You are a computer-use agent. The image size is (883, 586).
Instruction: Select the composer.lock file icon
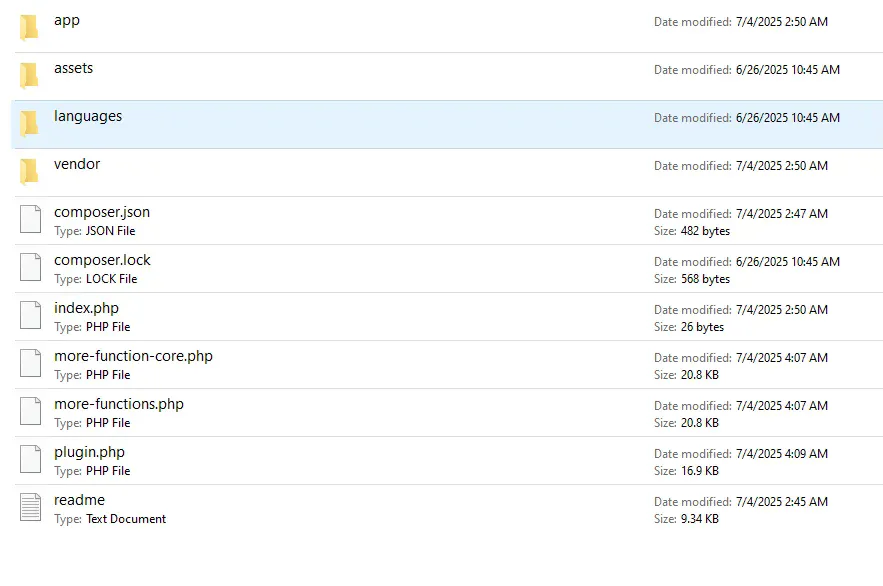pyautogui.click(x=31, y=268)
